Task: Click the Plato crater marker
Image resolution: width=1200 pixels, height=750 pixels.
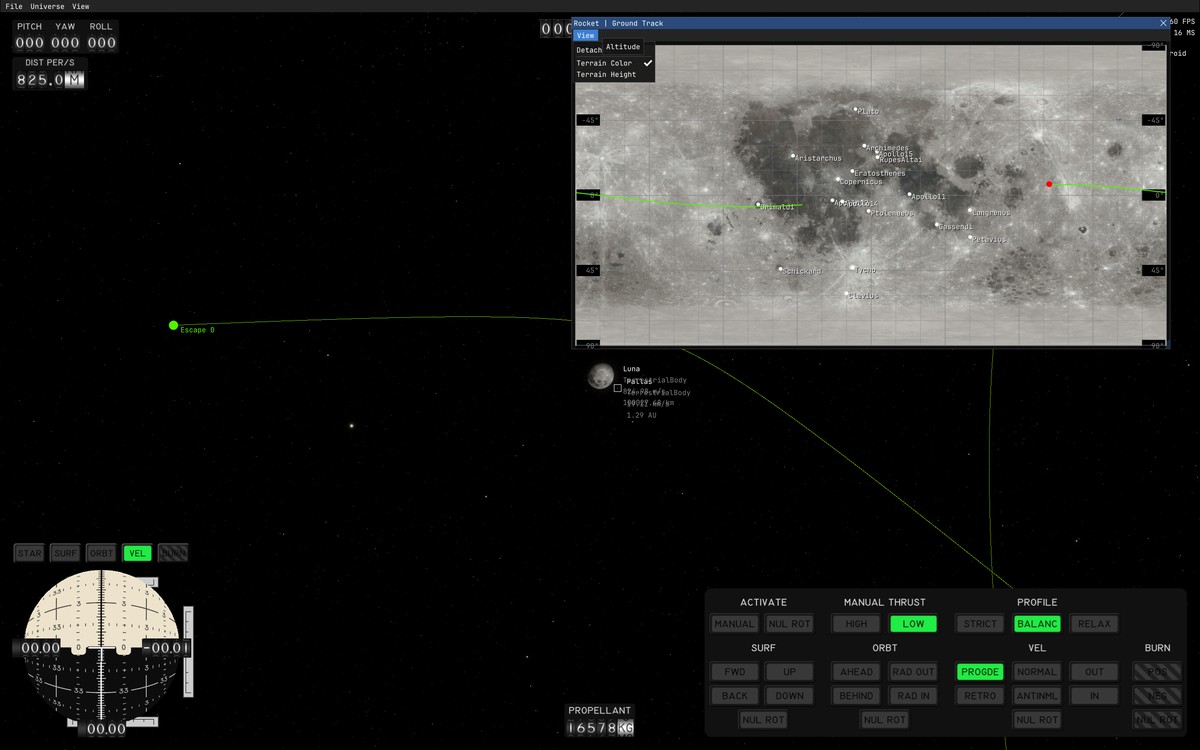Action: pyautogui.click(x=856, y=110)
